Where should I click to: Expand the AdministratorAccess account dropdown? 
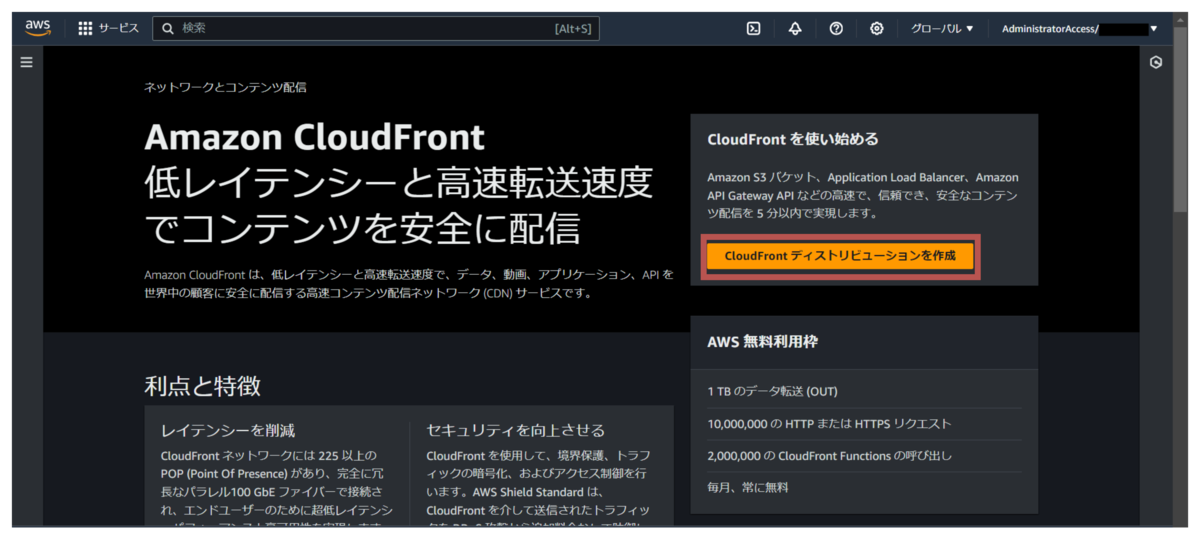click(x=1080, y=28)
